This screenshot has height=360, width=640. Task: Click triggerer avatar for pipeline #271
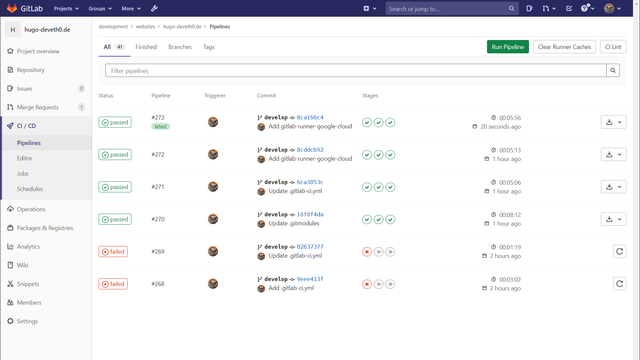213,187
